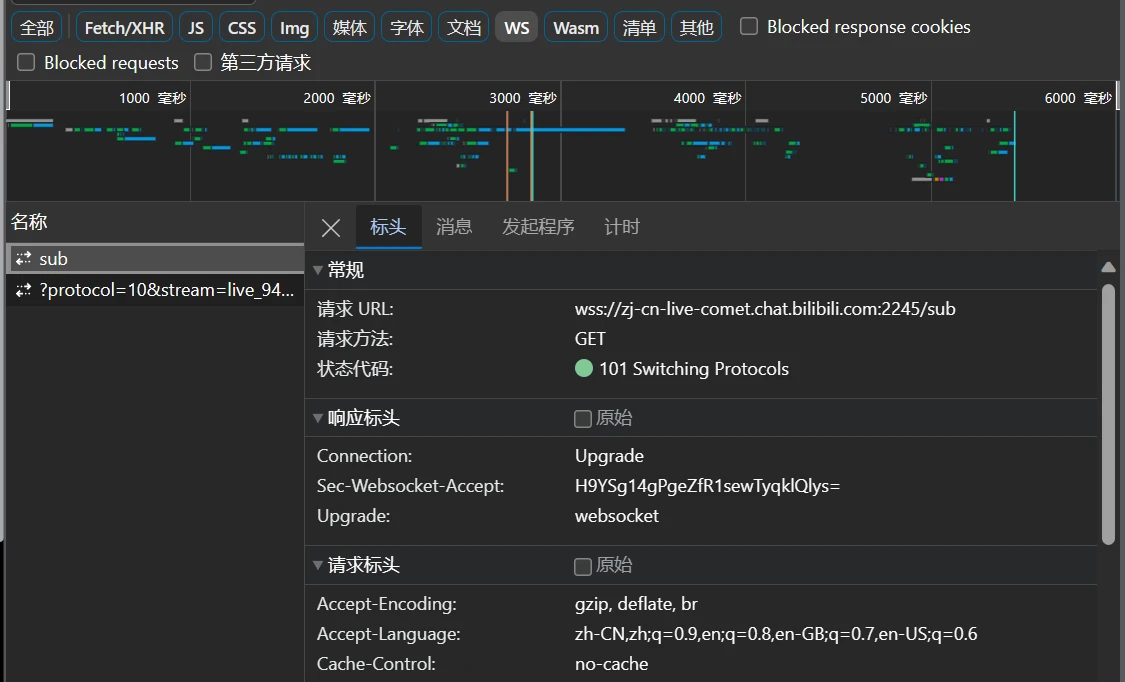This screenshot has width=1125, height=682.
Task: Open the 发起程序 tab
Action: [x=538, y=227]
